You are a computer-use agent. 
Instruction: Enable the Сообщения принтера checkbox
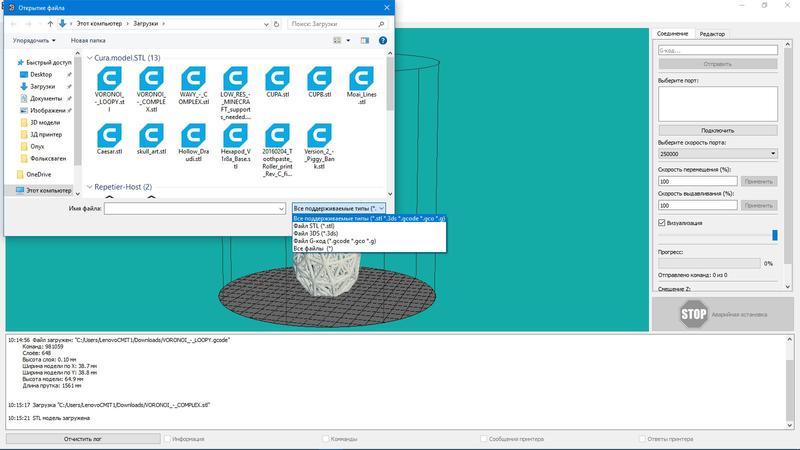484,438
